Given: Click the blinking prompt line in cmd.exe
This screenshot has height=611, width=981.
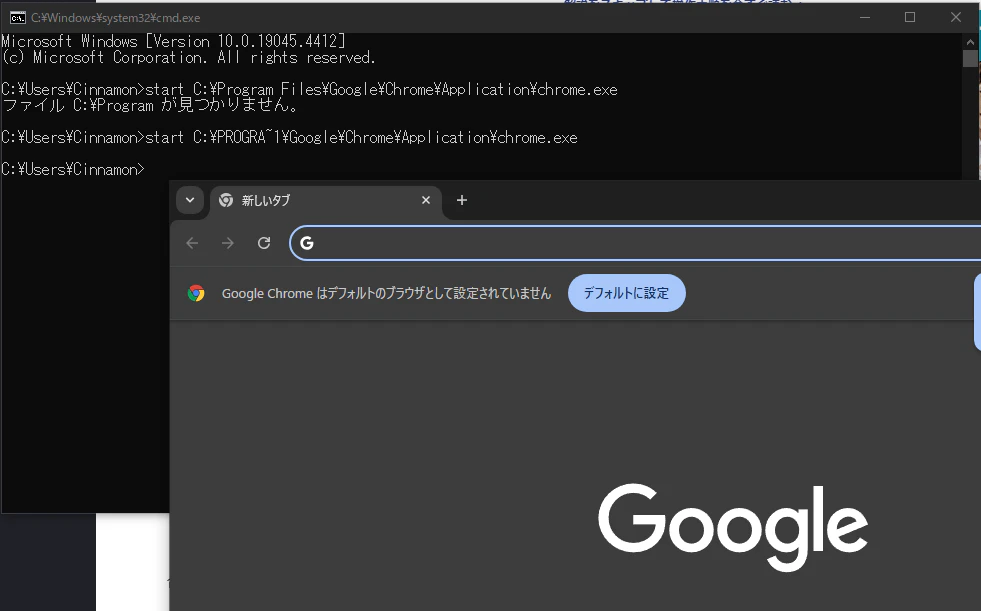Looking at the screenshot, I should [150, 168].
